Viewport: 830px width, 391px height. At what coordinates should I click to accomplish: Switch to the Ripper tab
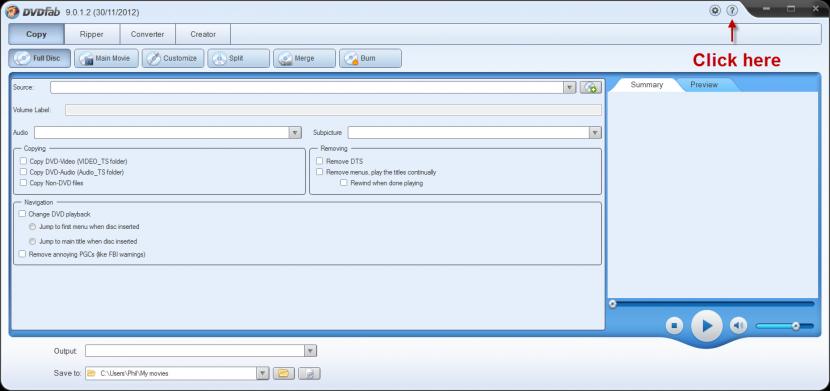tap(92, 34)
